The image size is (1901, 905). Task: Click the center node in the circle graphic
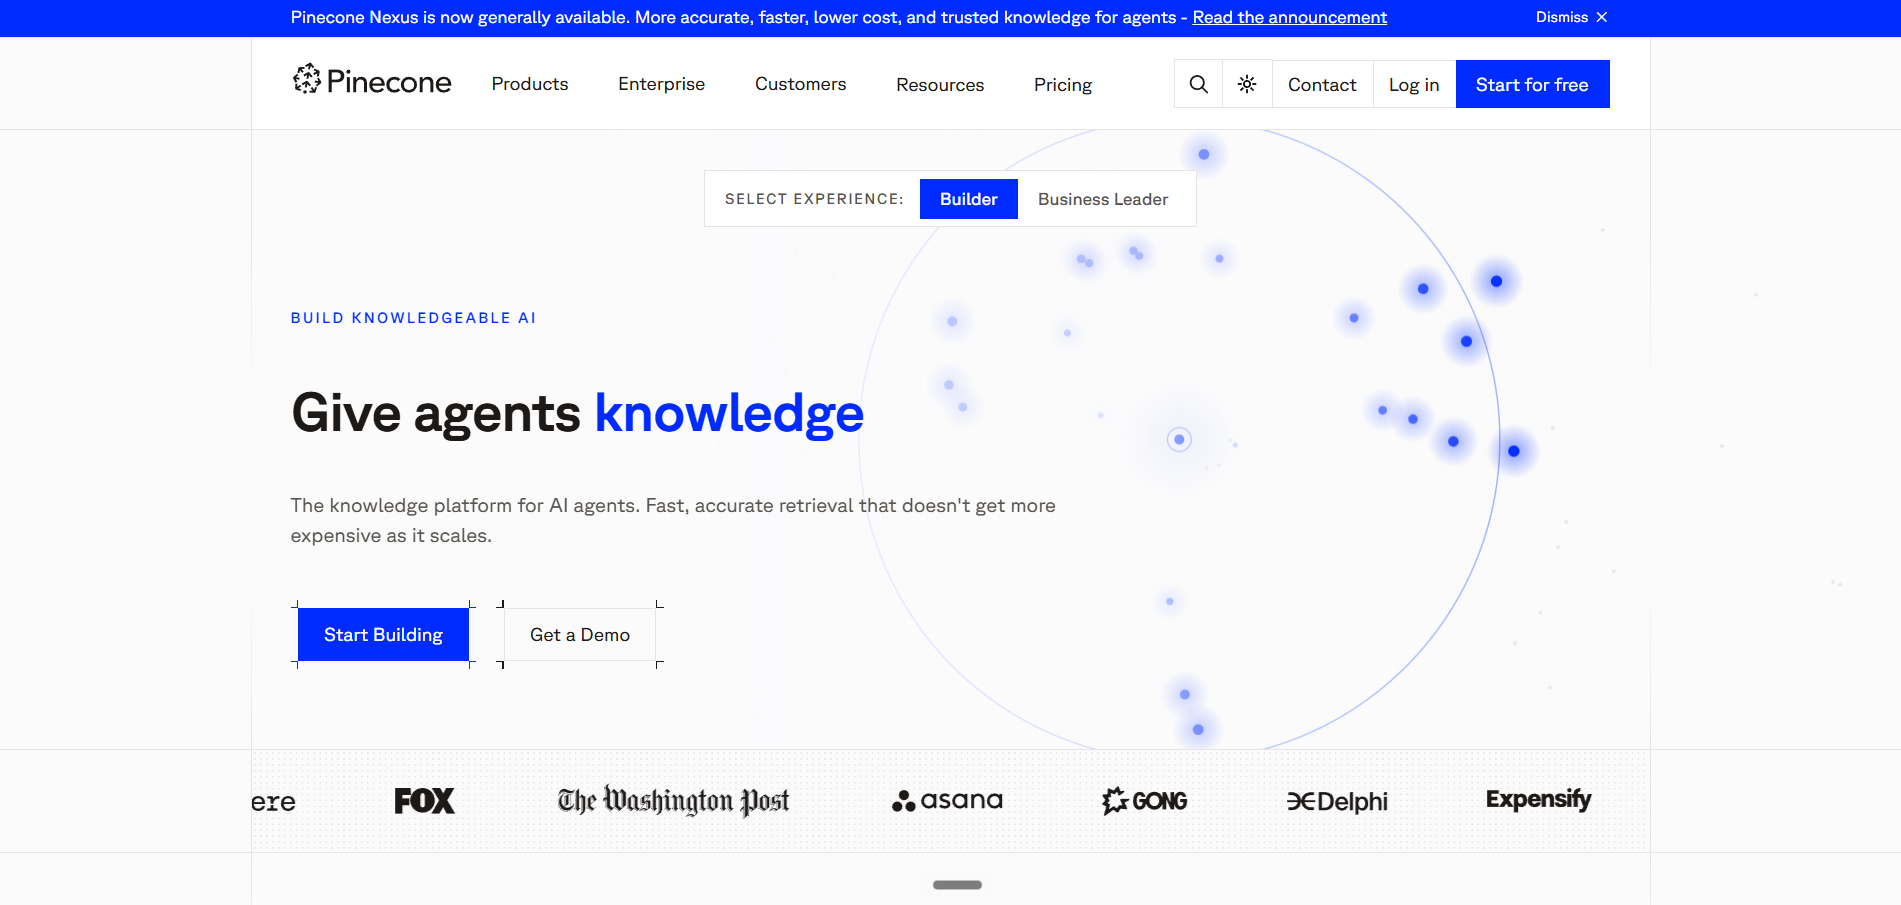coord(1179,439)
